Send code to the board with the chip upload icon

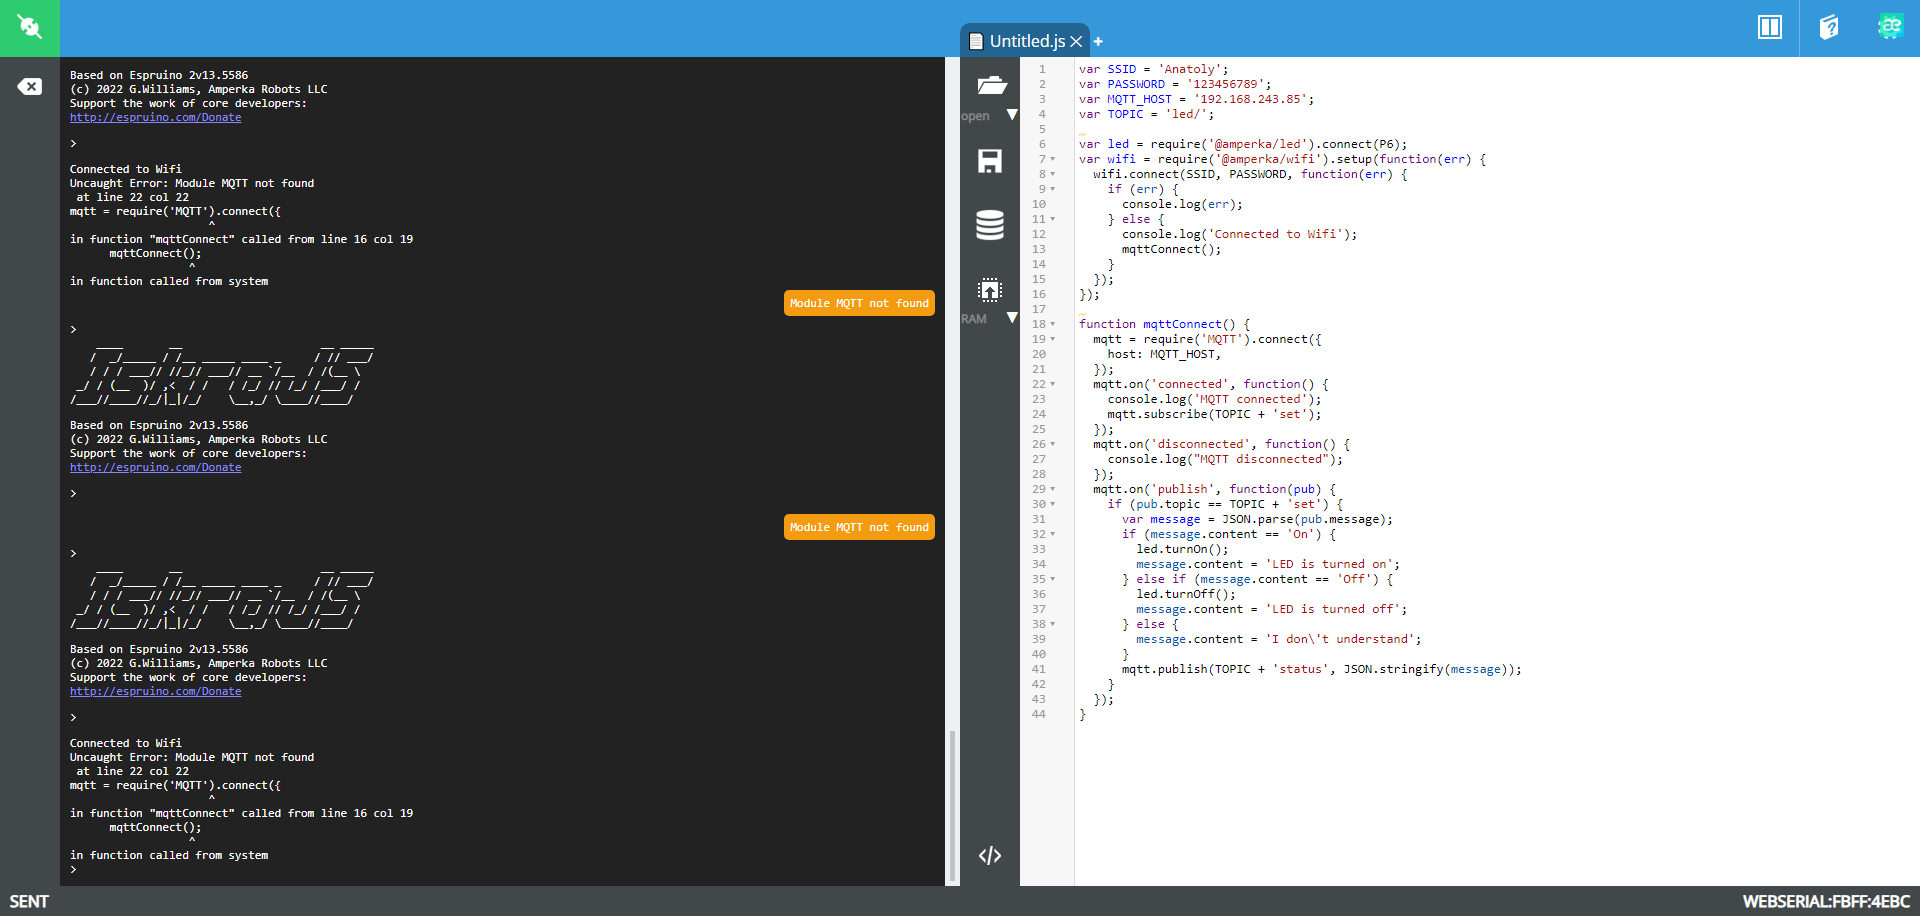[990, 290]
